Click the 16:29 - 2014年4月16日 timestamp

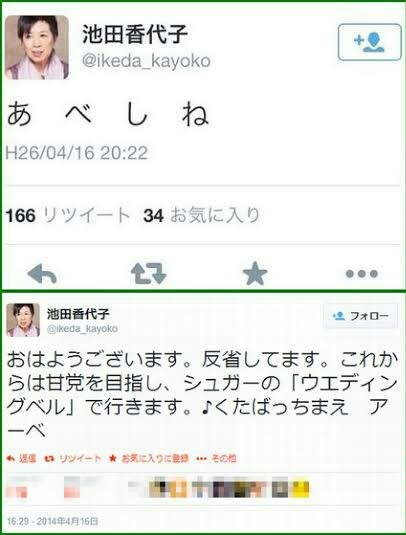coord(53,521)
